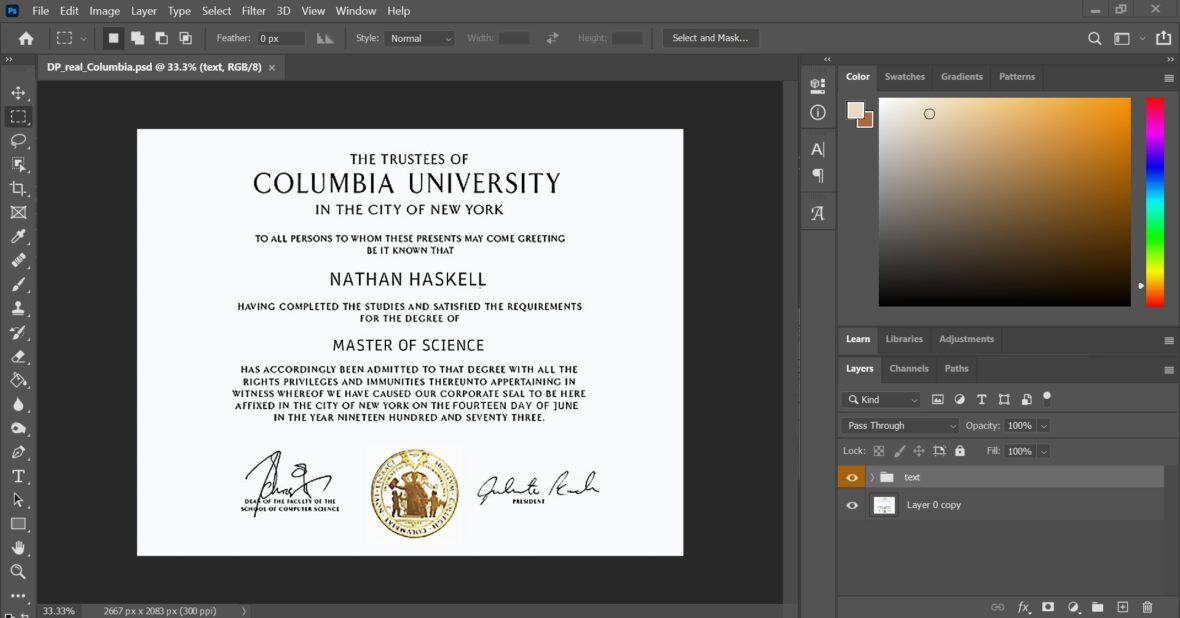Select the Paint Bucket tool
Image resolution: width=1180 pixels, height=618 pixels.
coord(18,381)
